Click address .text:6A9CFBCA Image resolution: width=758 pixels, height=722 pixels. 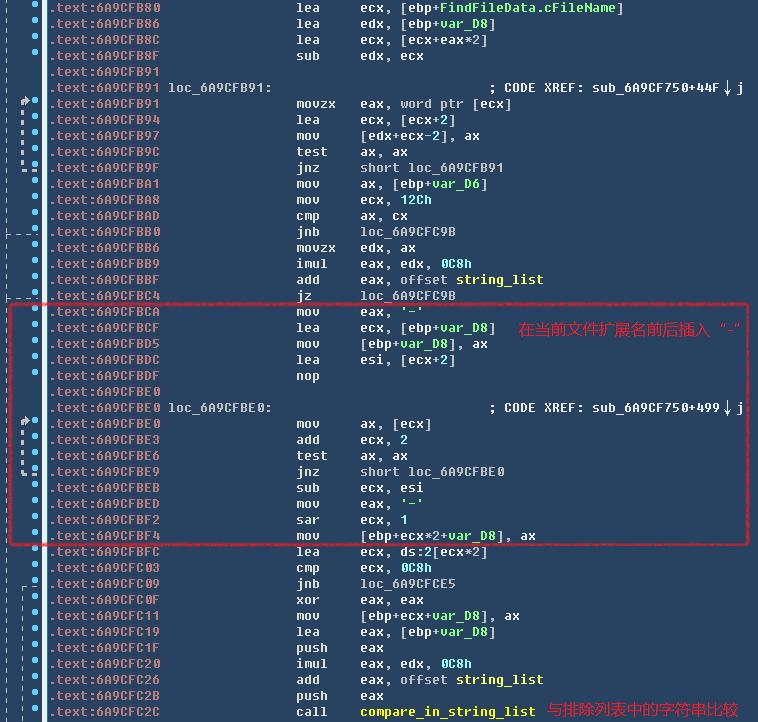tap(105, 312)
